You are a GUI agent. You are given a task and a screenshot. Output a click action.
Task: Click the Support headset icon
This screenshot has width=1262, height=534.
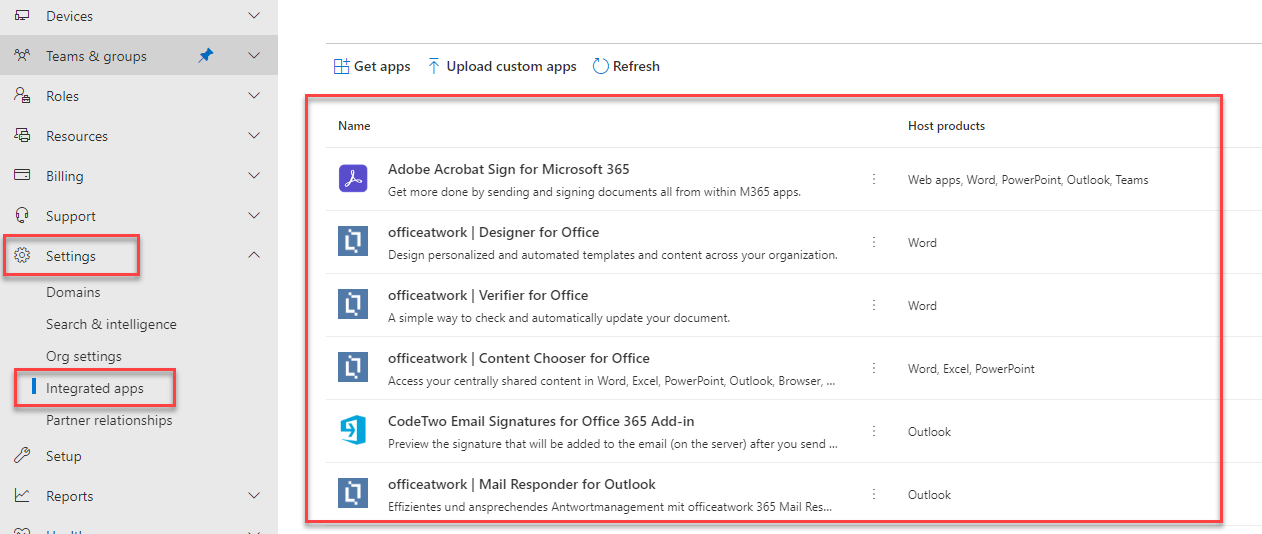pyautogui.click(x=22, y=216)
